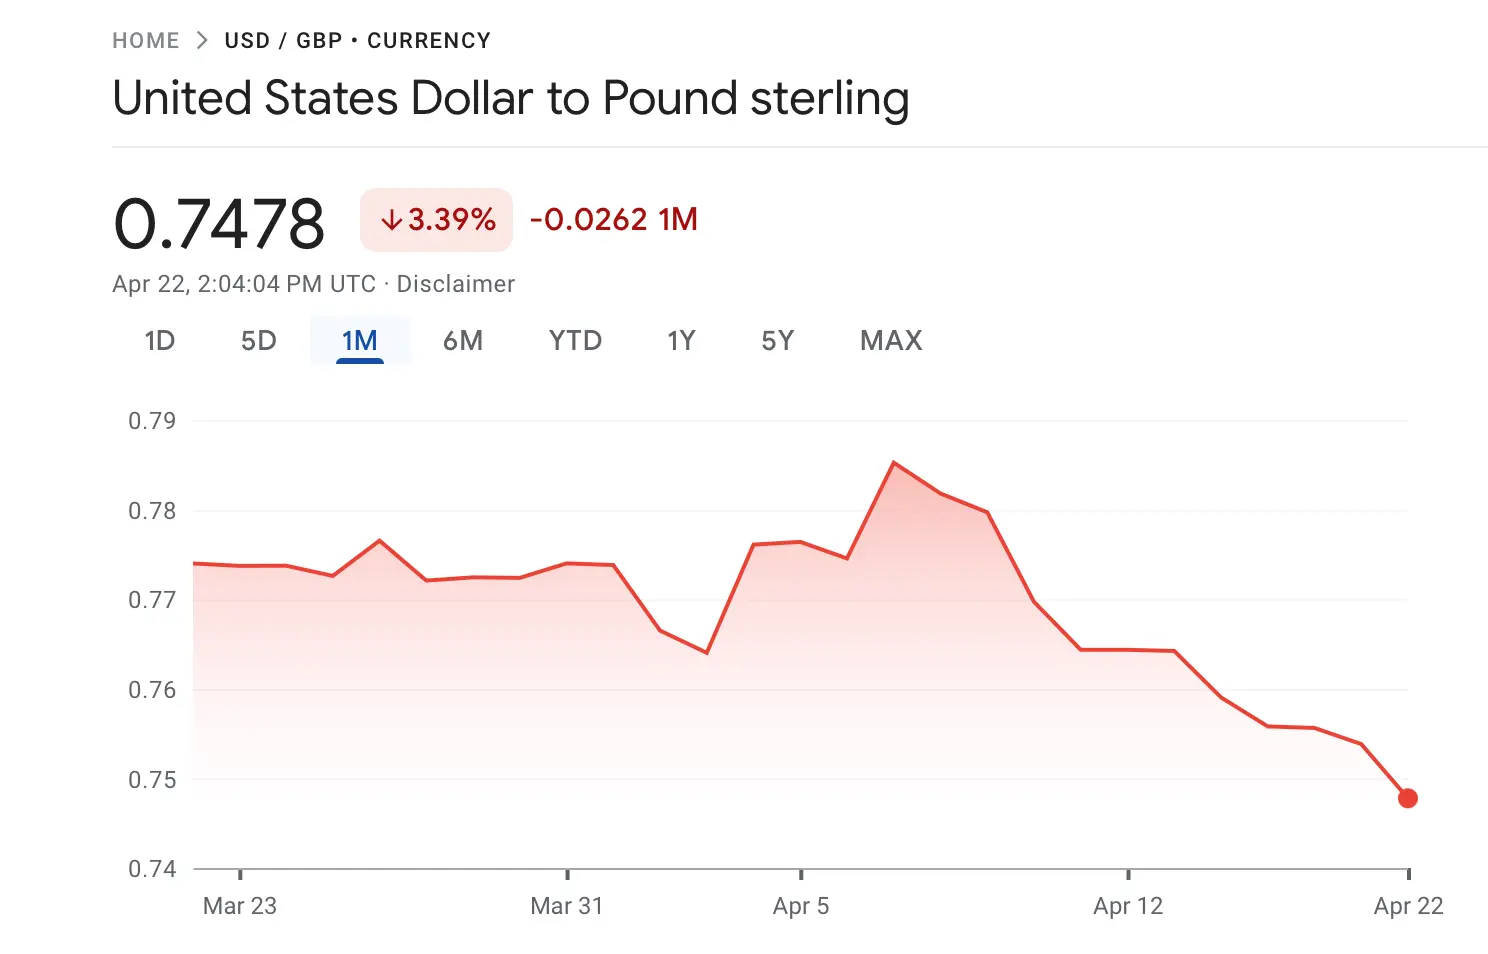Click the Mar 23 x-axis label
This screenshot has height=954, width=1488.
coord(240,906)
